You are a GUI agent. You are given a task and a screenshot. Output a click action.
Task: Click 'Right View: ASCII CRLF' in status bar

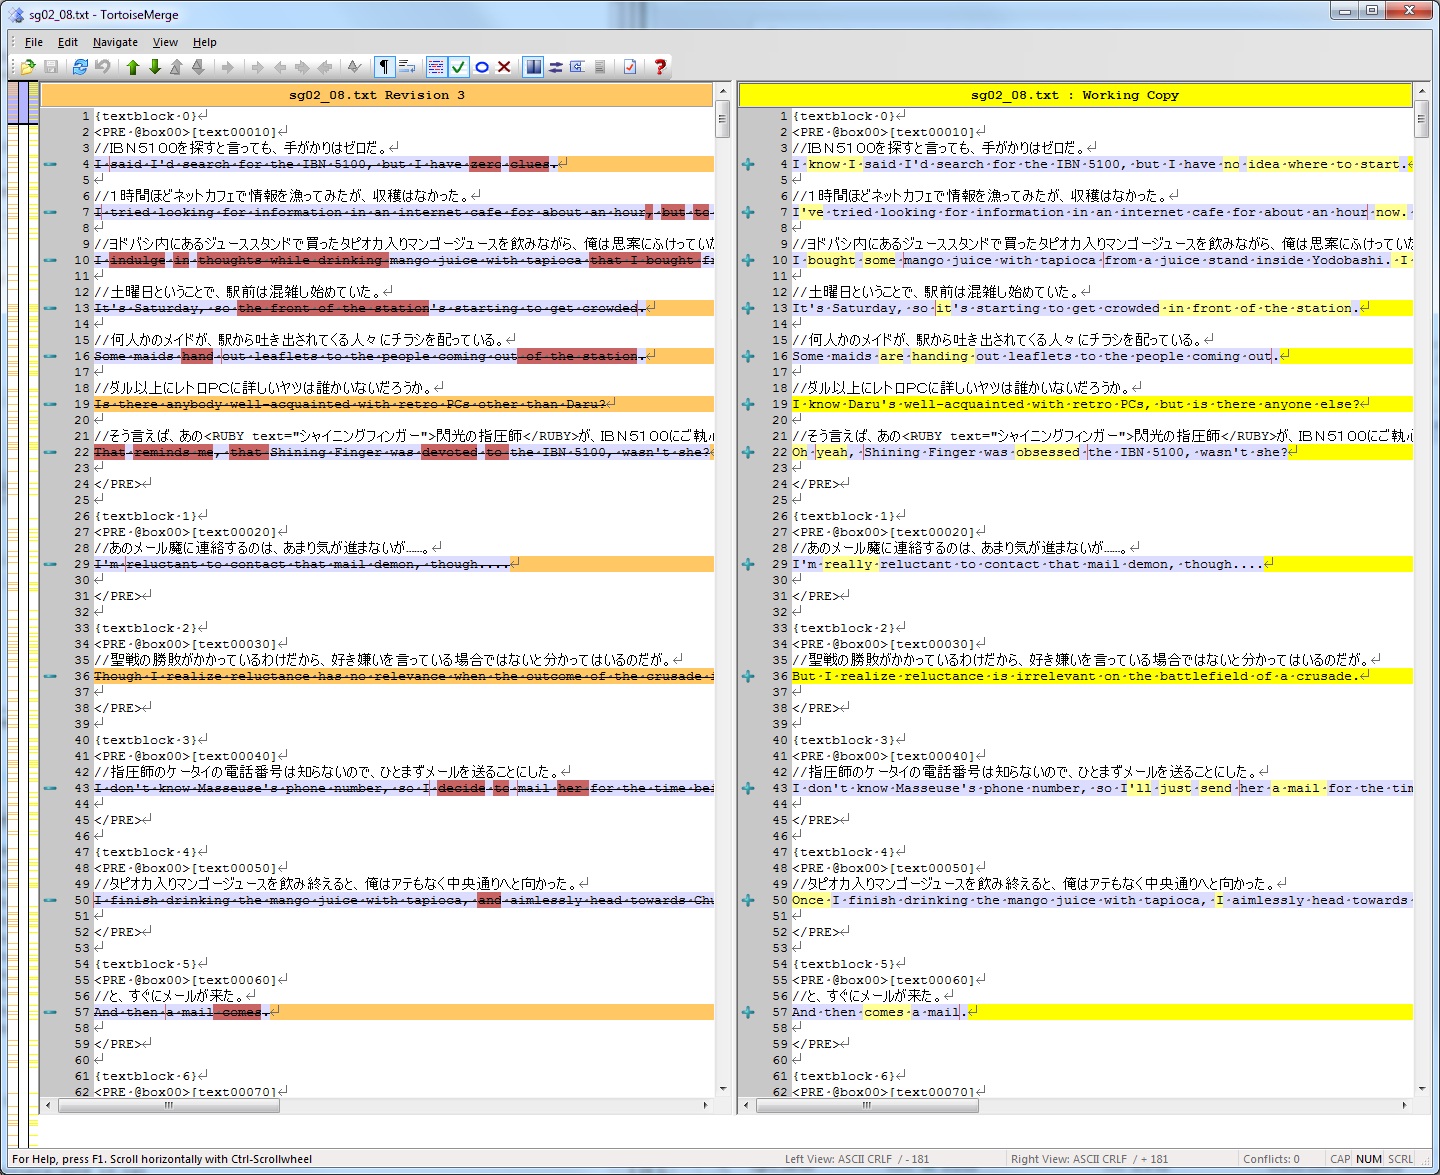pyautogui.click(x=1089, y=1159)
